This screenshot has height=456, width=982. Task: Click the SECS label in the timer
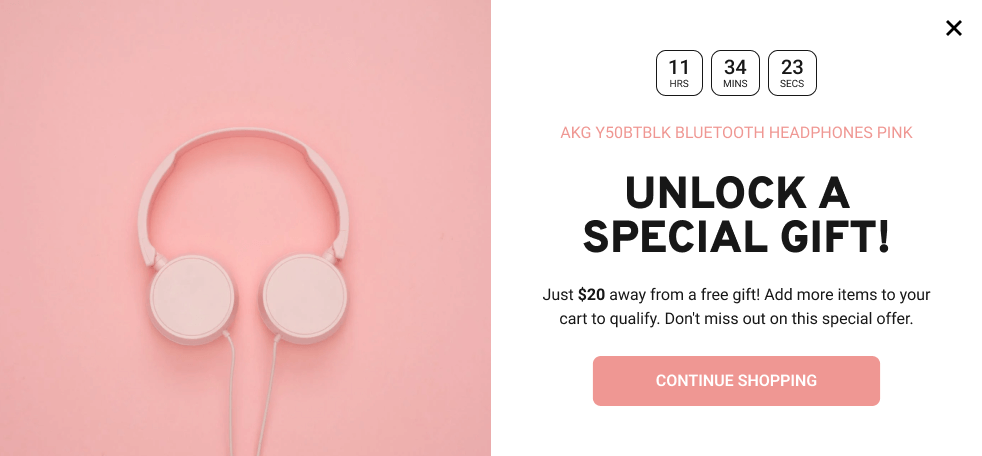pyautogui.click(x=792, y=84)
